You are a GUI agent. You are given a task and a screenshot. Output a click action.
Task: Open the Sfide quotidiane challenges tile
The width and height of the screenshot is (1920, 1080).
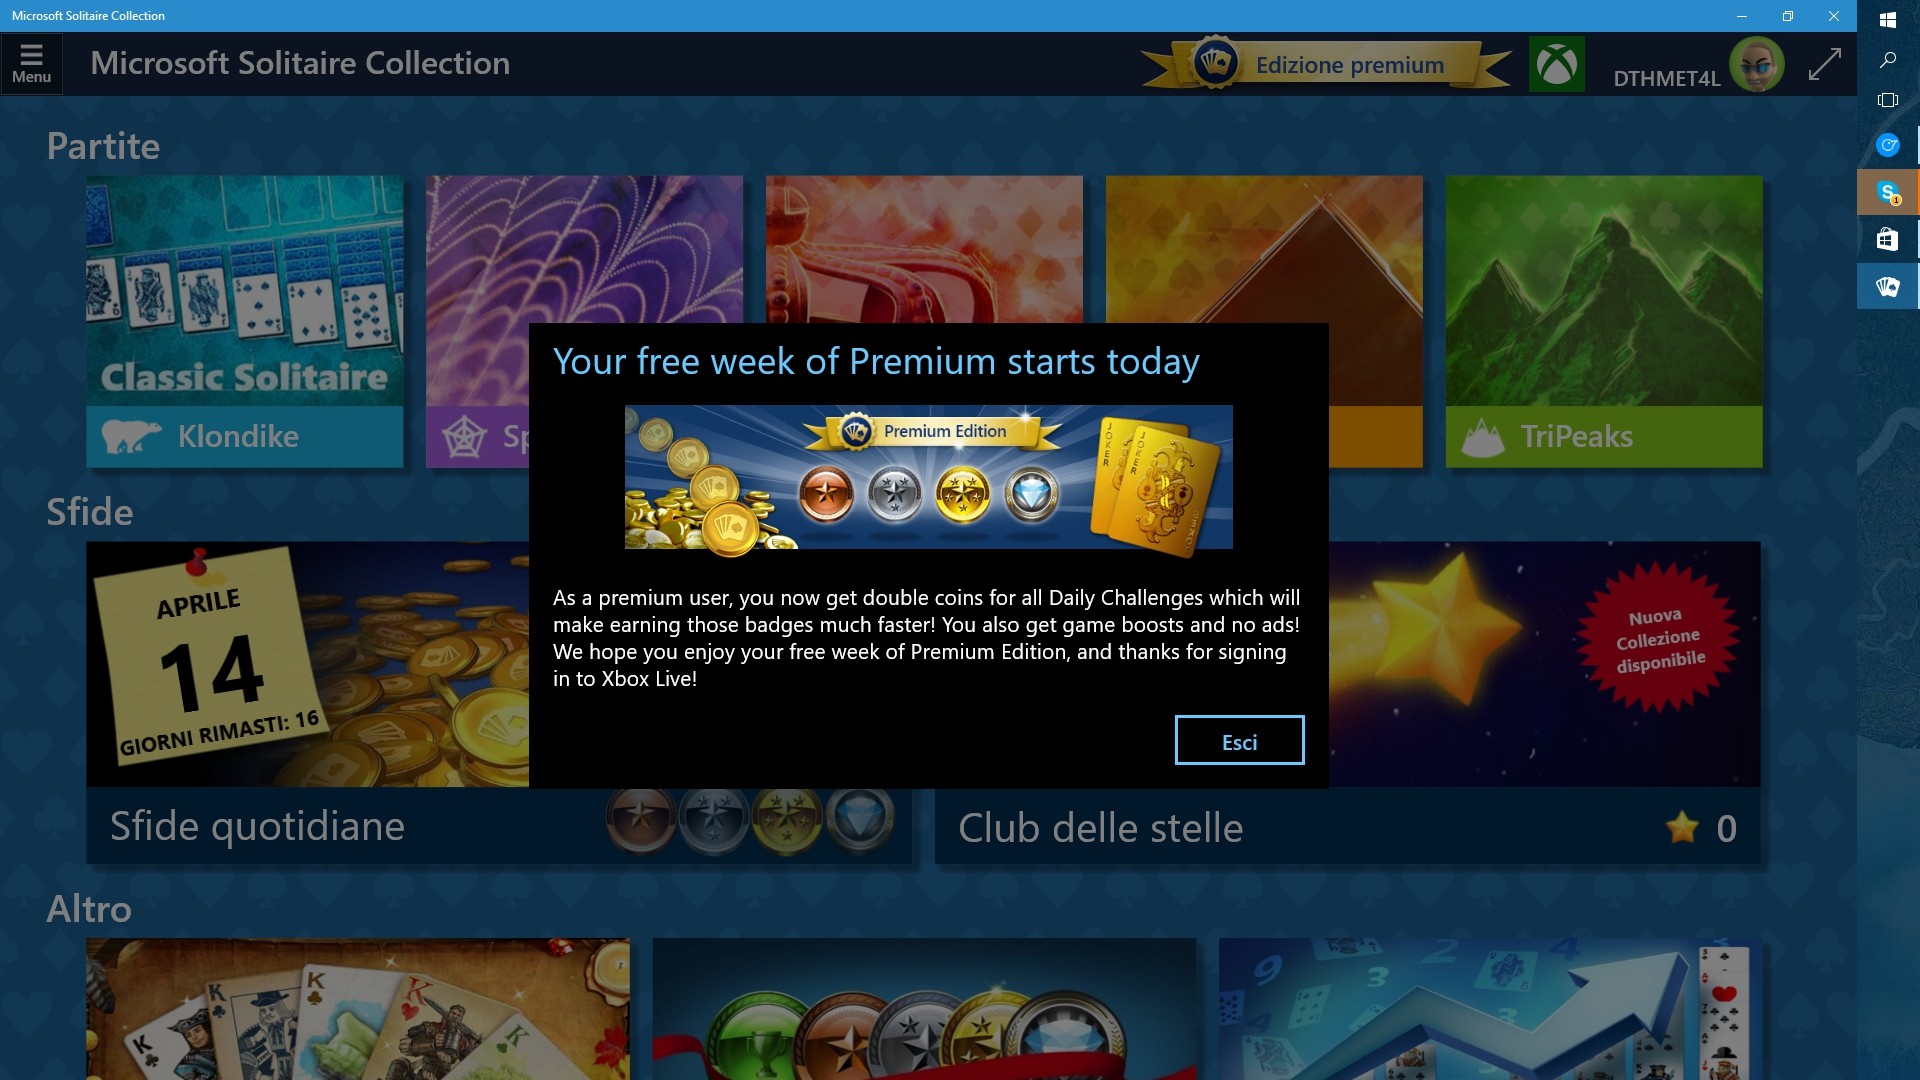click(307, 703)
